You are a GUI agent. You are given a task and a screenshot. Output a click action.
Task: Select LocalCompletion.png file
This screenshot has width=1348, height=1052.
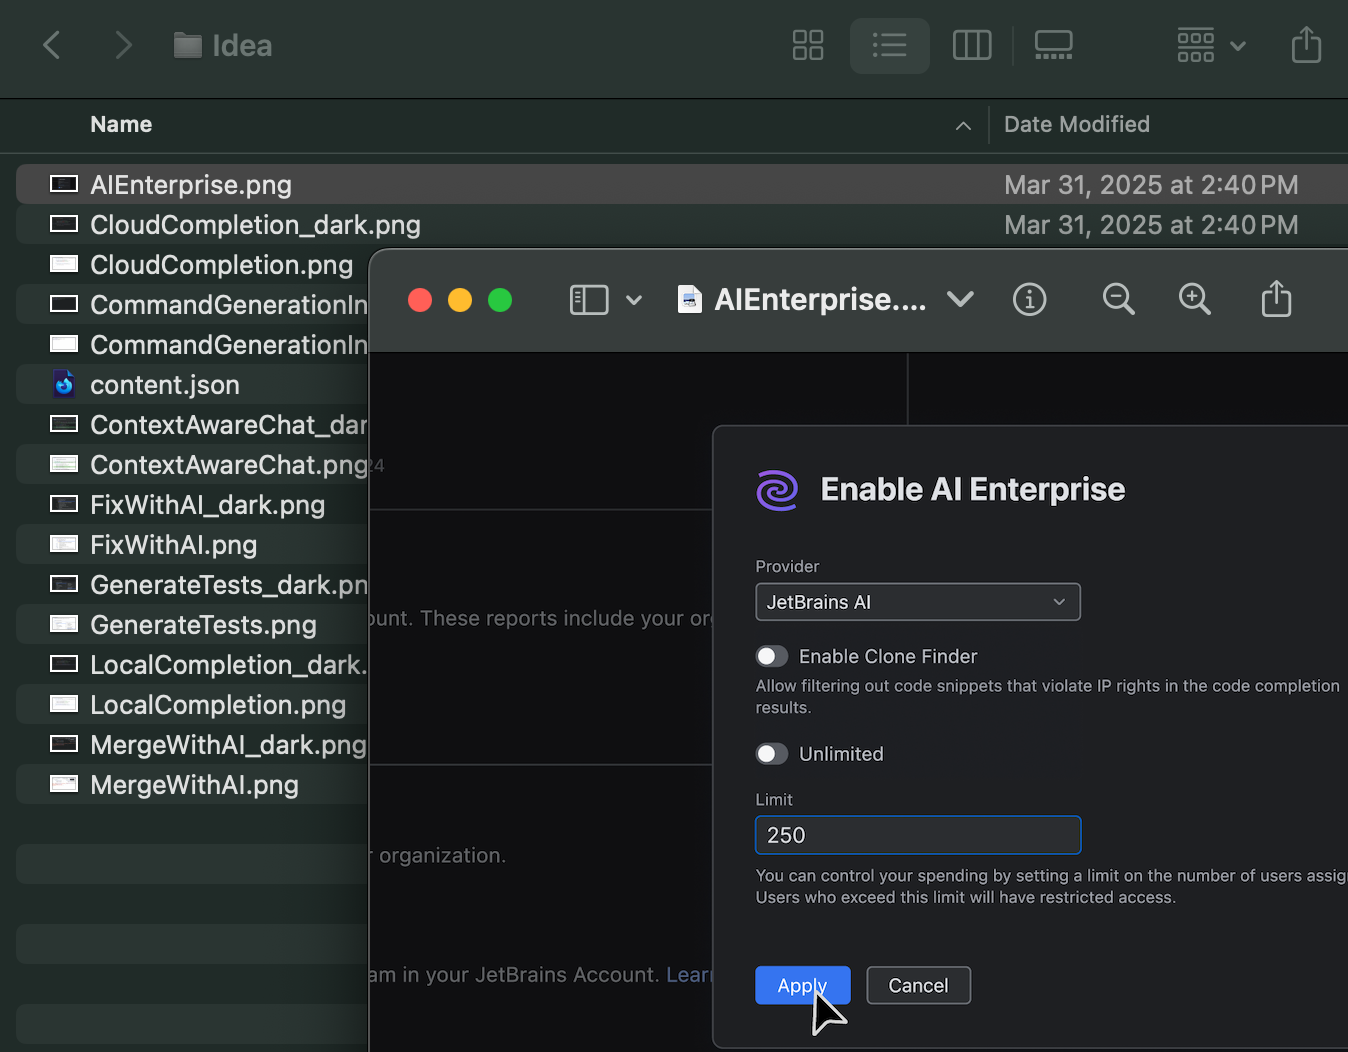click(218, 705)
